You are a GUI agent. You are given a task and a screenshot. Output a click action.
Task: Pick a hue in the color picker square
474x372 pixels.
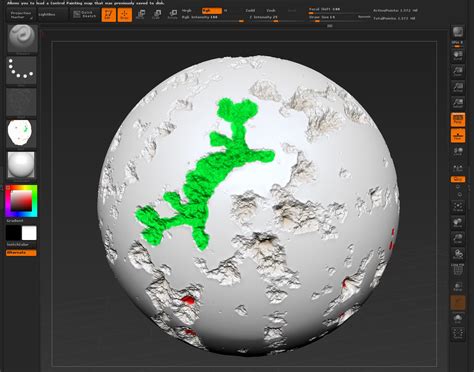coord(21,201)
